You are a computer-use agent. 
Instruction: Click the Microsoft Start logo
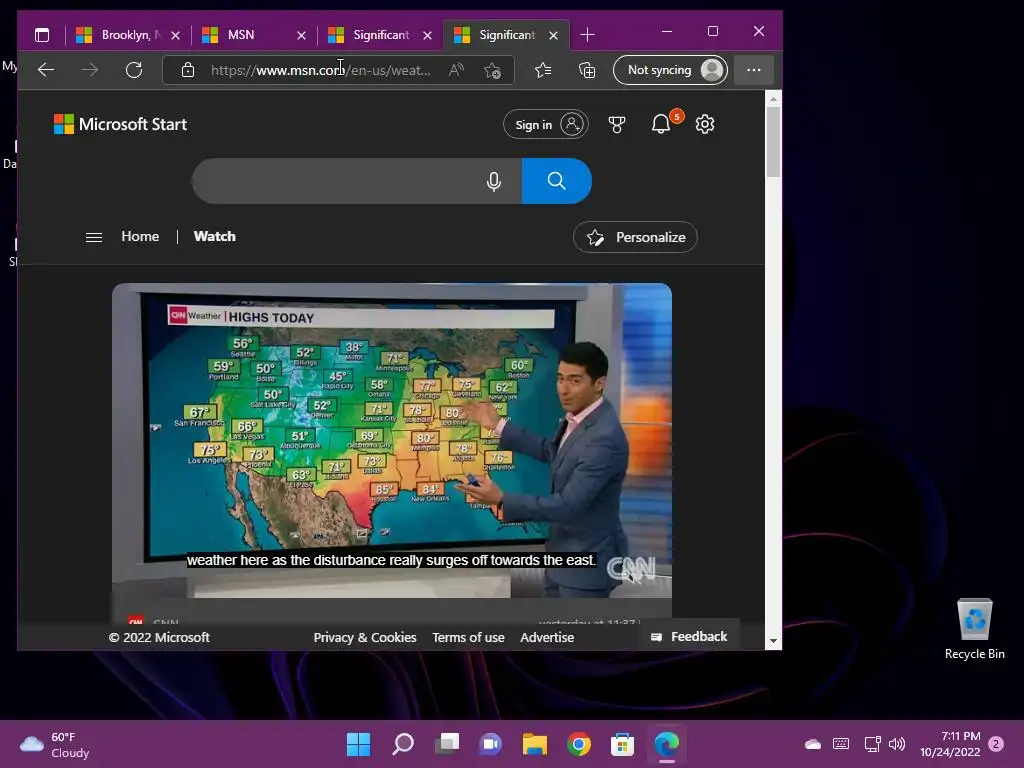tap(120, 124)
